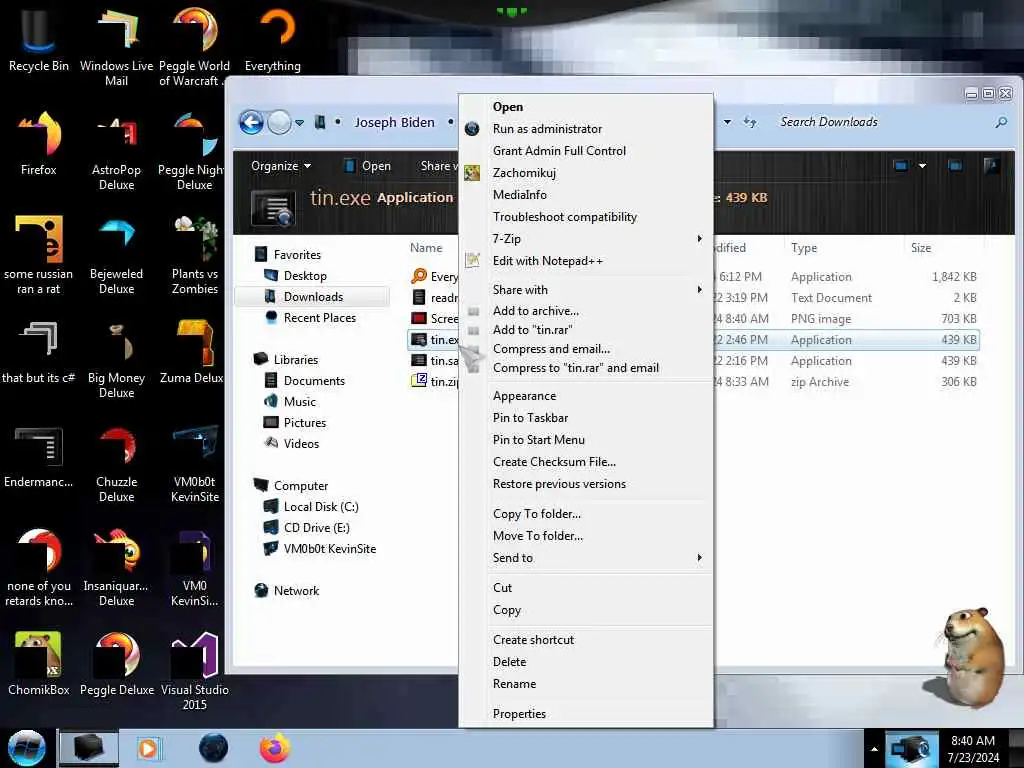The width and height of the screenshot is (1024, 768).
Task: Open the ChomikBox desktop icon
Action: click(x=39, y=664)
